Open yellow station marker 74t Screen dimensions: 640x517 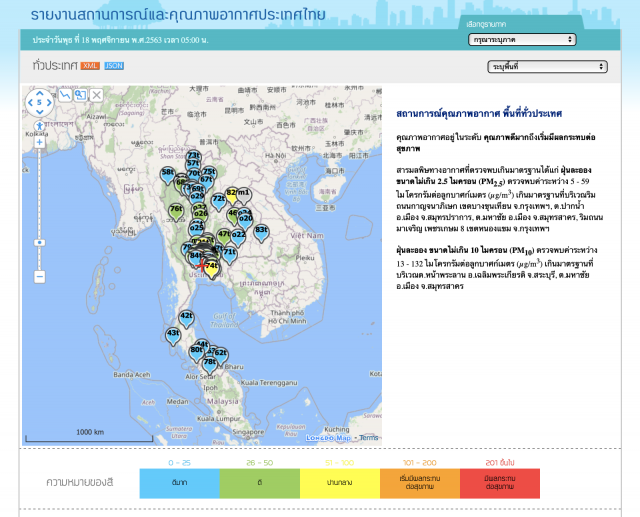click(212, 269)
